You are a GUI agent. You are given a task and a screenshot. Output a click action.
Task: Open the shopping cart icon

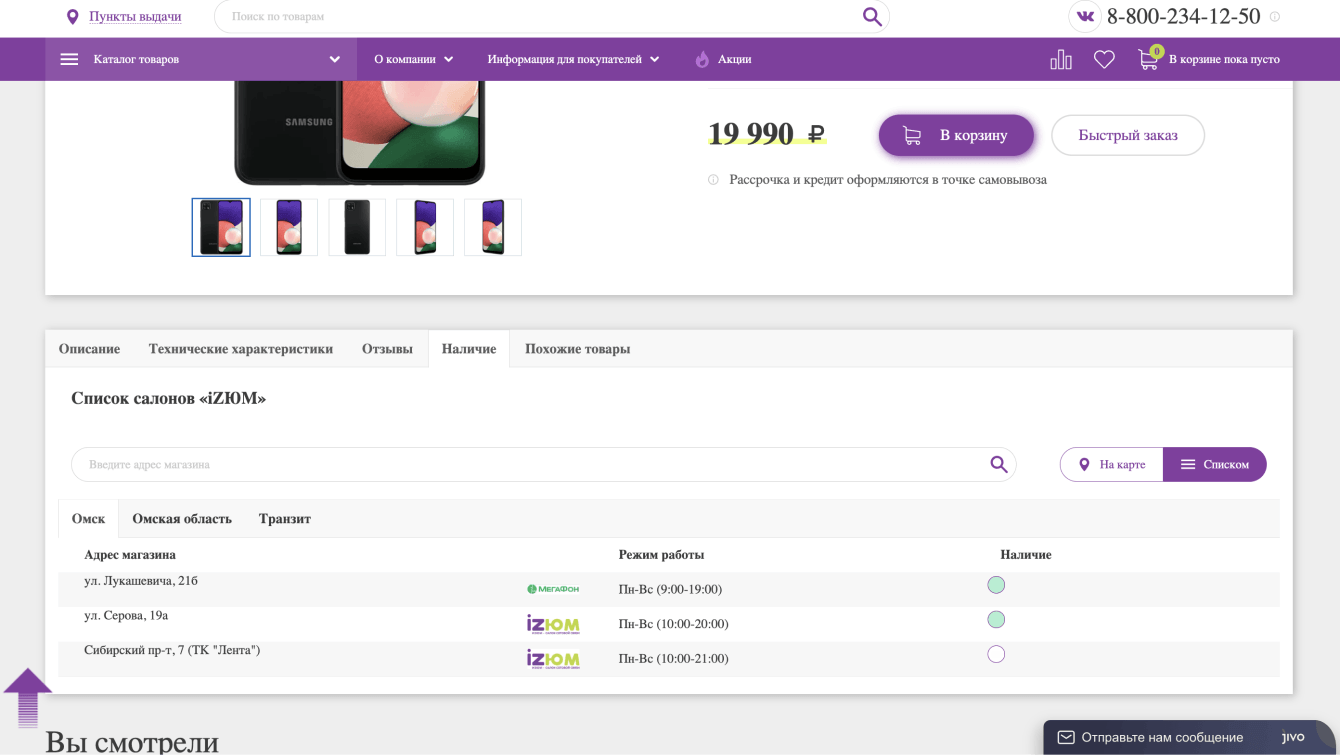(1148, 59)
